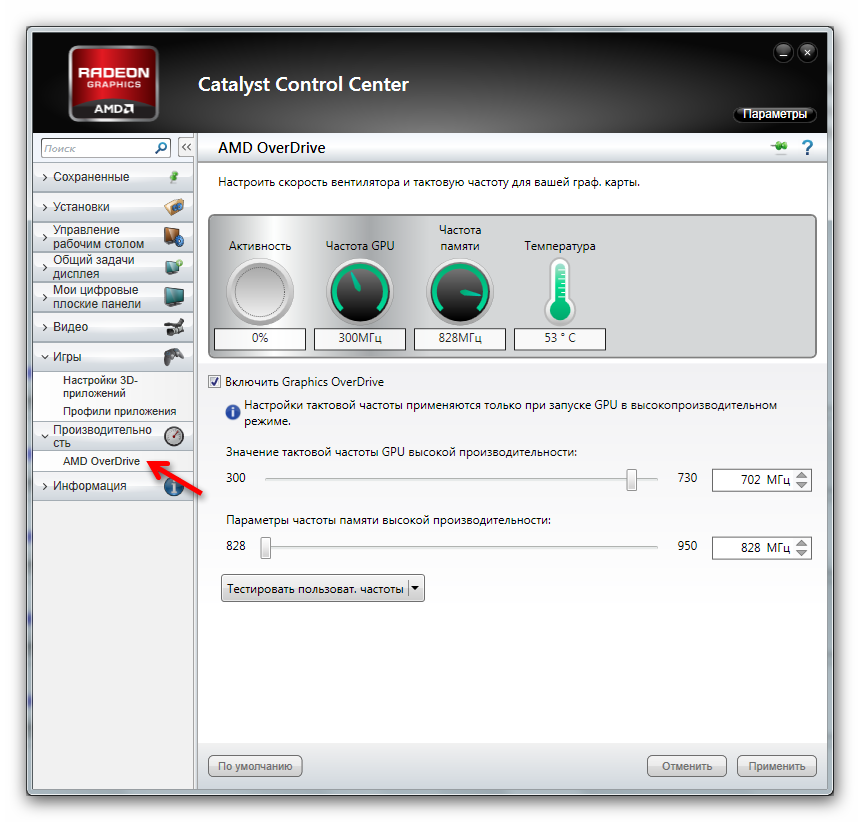Click the green pin icon
This screenshot has width=860, height=822.
(x=780, y=148)
